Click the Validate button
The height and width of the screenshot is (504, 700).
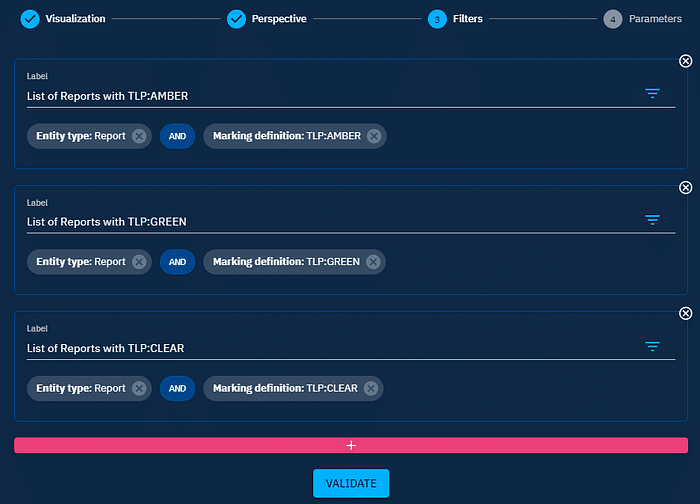point(350,483)
